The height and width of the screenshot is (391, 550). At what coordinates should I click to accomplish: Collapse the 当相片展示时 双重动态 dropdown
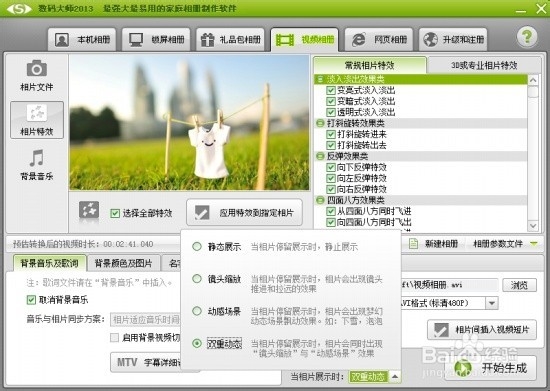tap(395, 377)
